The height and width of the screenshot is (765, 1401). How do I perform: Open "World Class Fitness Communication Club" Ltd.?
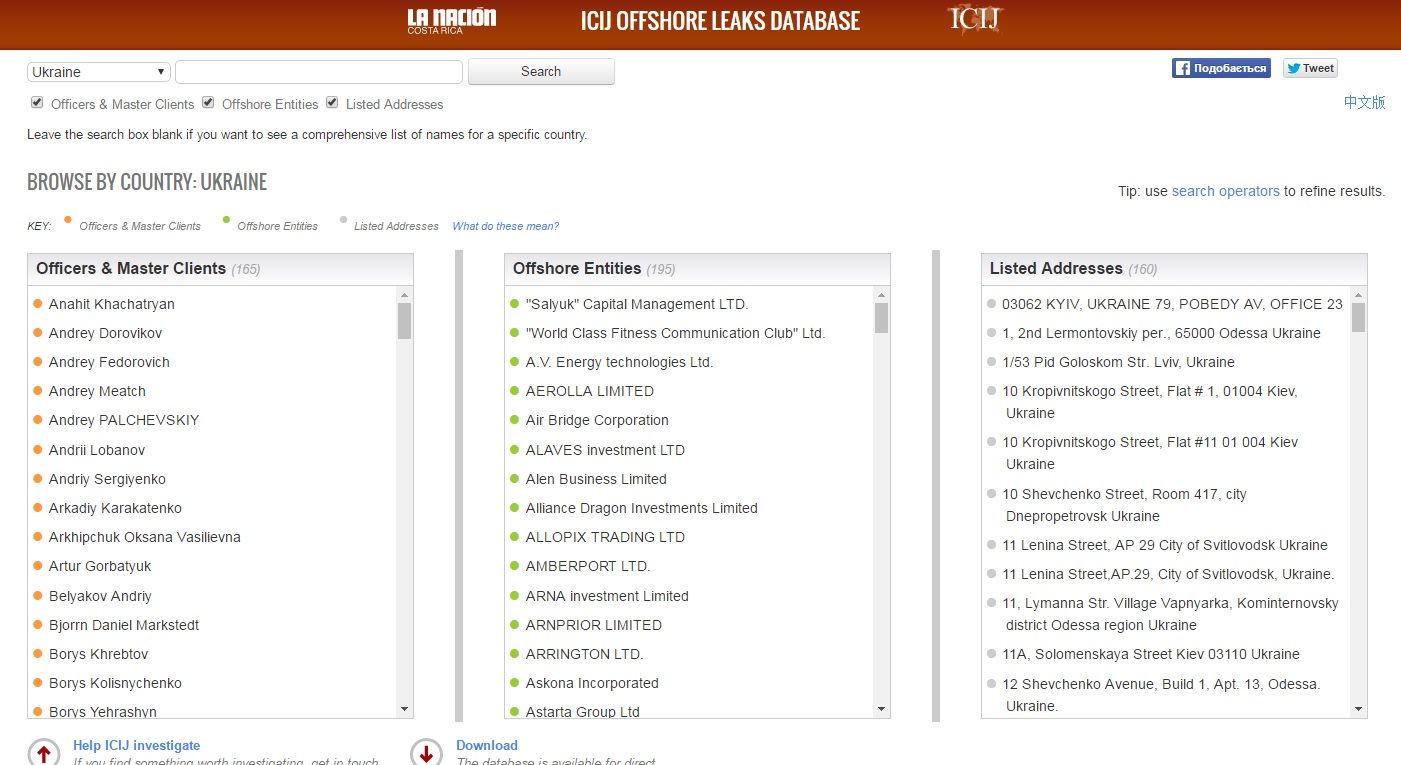[675, 333]
